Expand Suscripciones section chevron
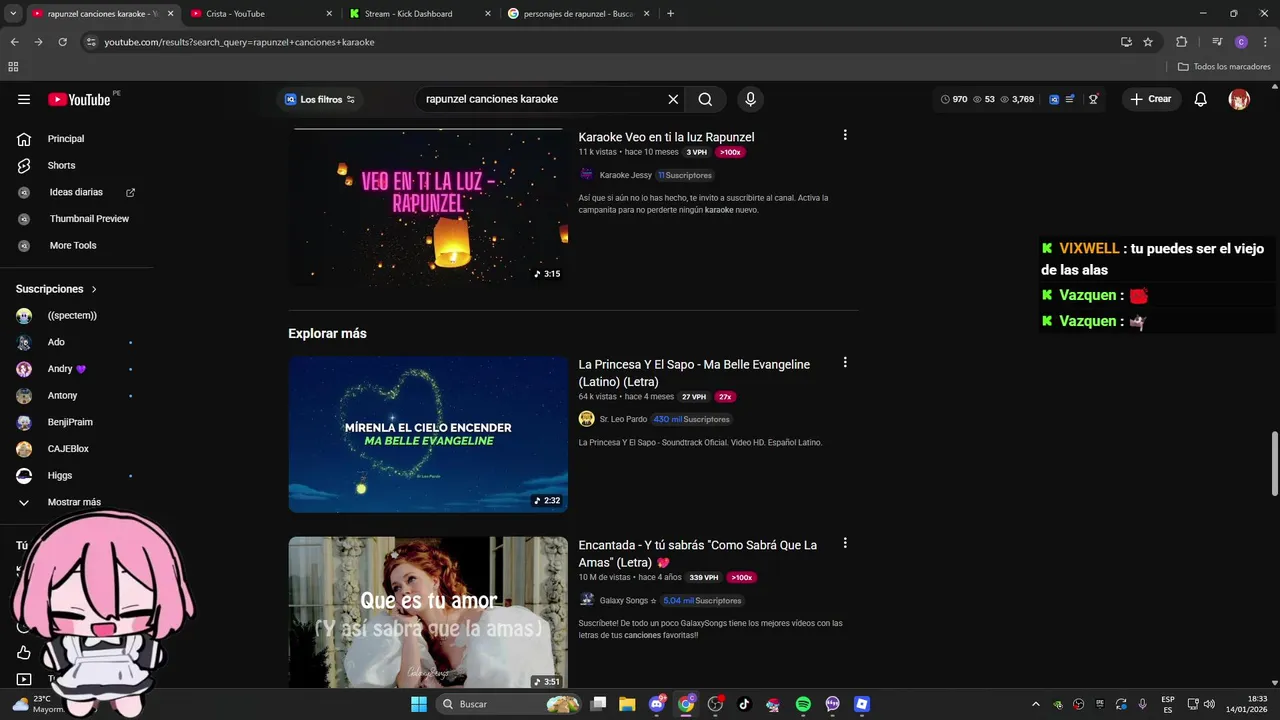1280x720 pixels. click(x=94, y=289)
